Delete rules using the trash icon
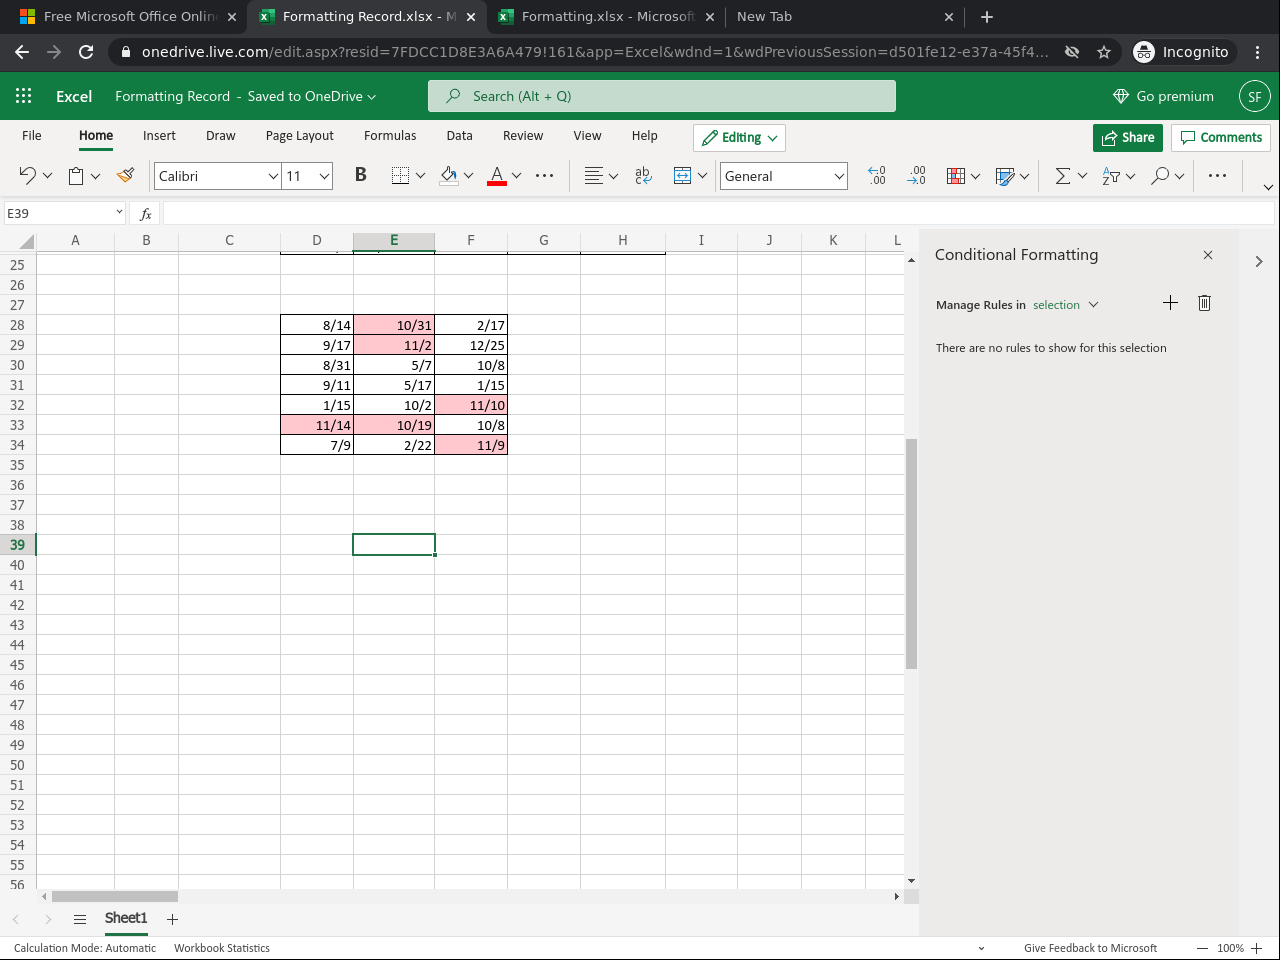Viewport: 1280px width, 960px height. [x=1204, y=302]
